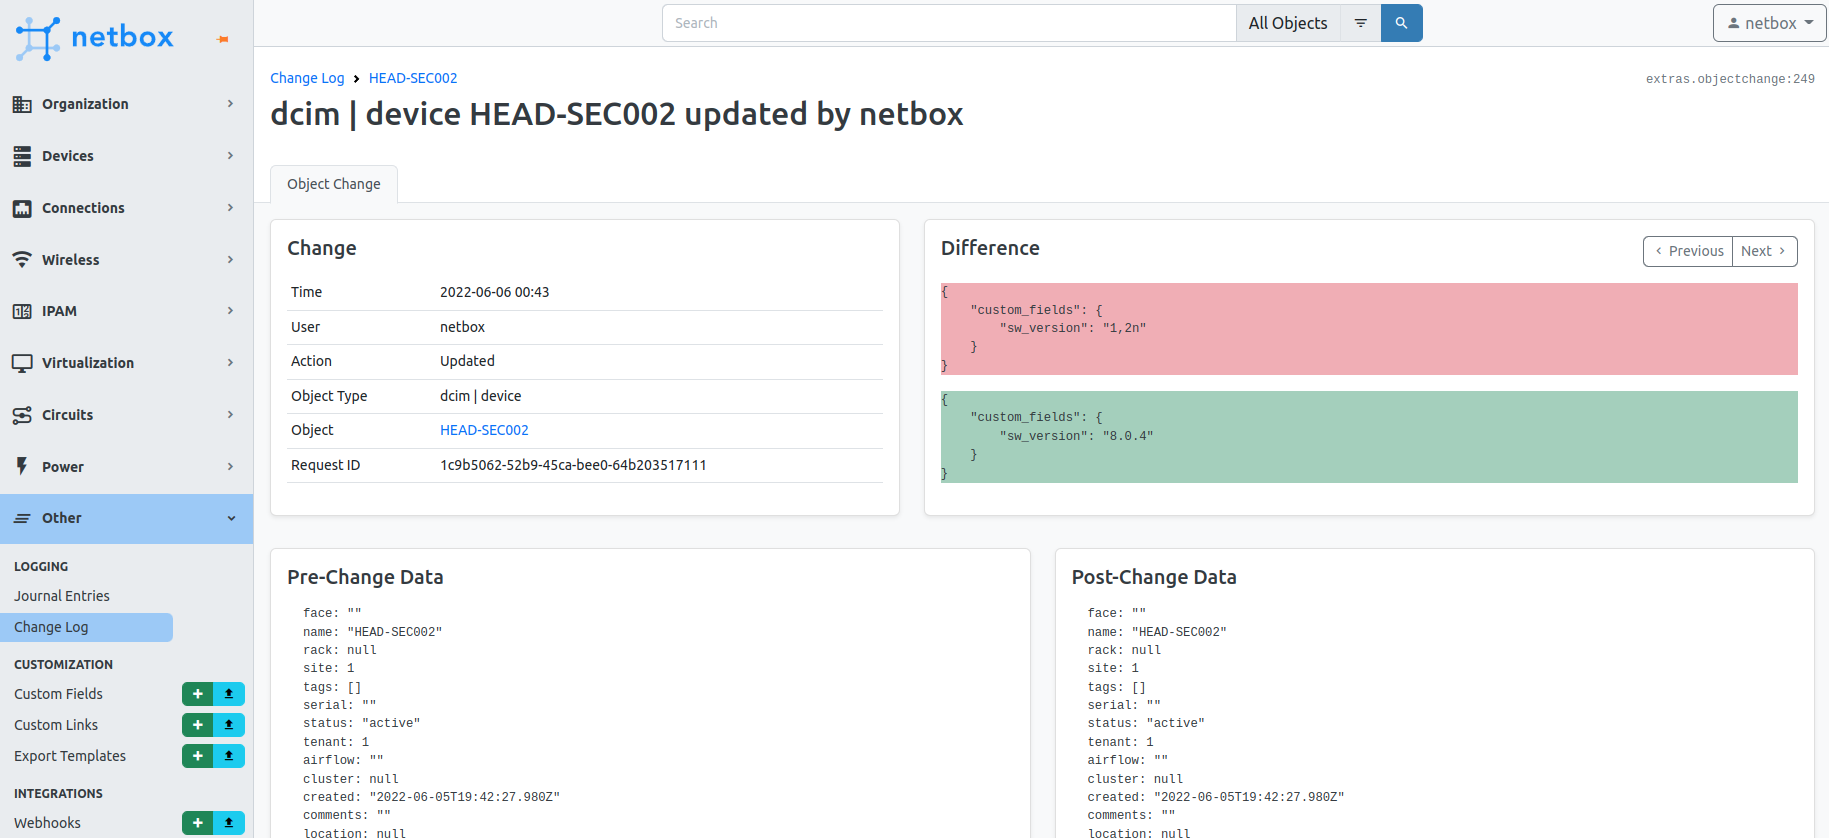Expand the Connections menu chevron
The width and height of the screenshot is (1829, 838).
[x=230, y=208]
